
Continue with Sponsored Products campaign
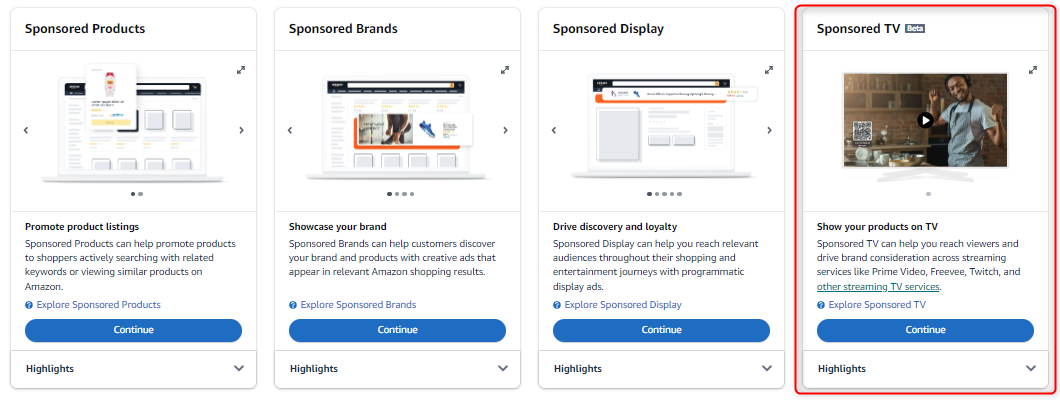click(x=133, y=330)
